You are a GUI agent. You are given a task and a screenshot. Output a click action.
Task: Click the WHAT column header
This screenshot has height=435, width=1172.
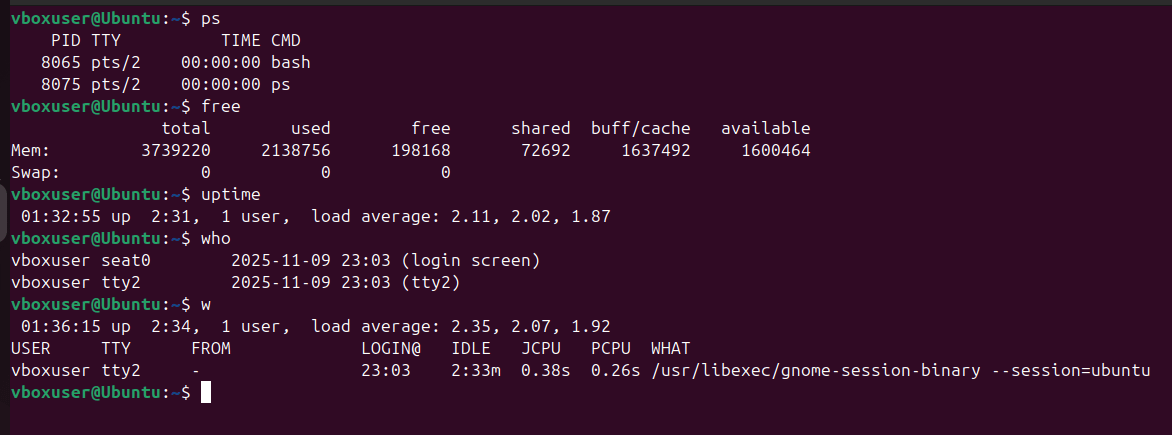[671, 348]
